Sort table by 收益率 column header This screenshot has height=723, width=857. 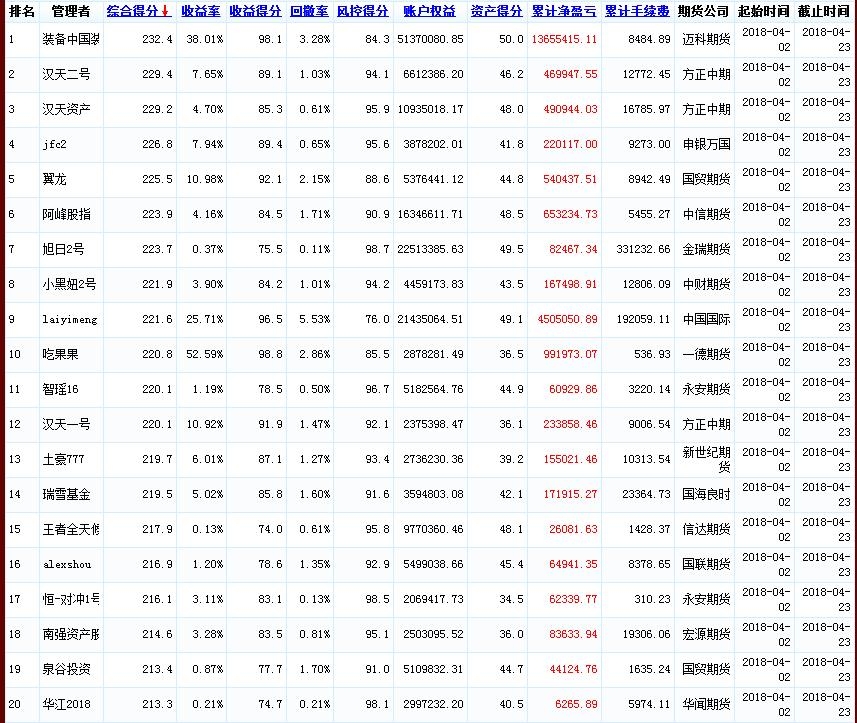click(201, 12)
